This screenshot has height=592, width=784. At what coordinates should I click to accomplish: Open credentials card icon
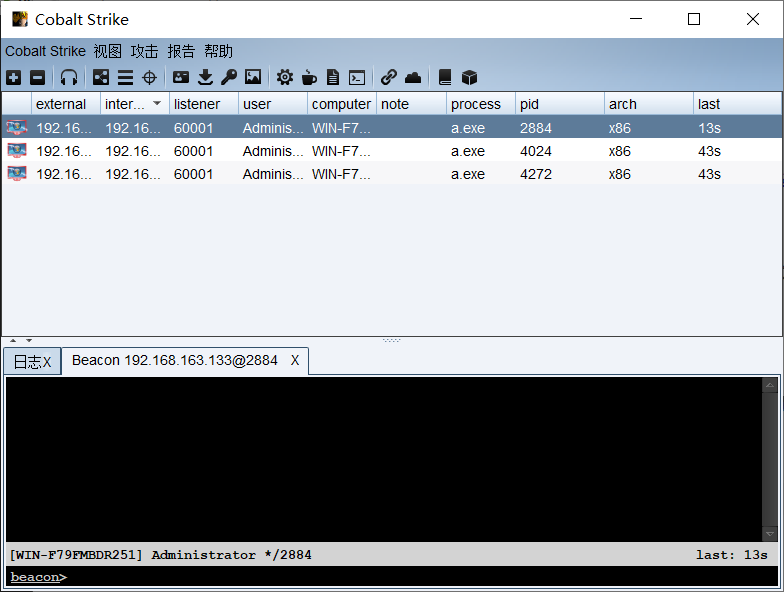click(x=180, y=77)
